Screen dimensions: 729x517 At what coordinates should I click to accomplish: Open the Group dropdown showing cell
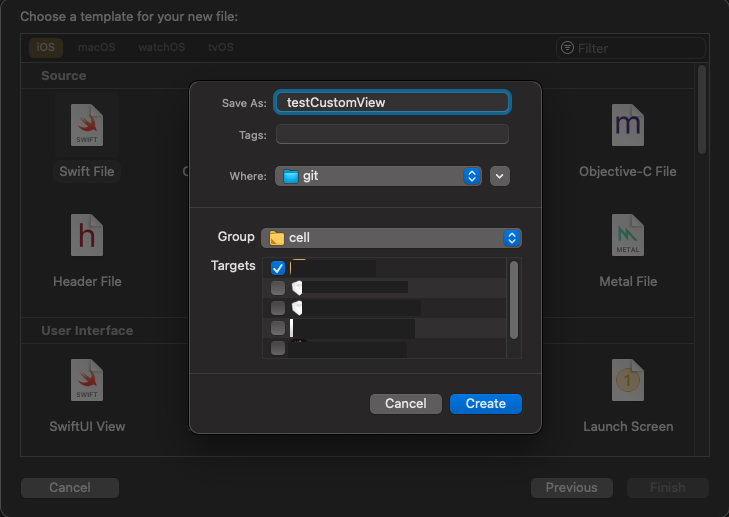pyautogui.click(x=391, y=238)
